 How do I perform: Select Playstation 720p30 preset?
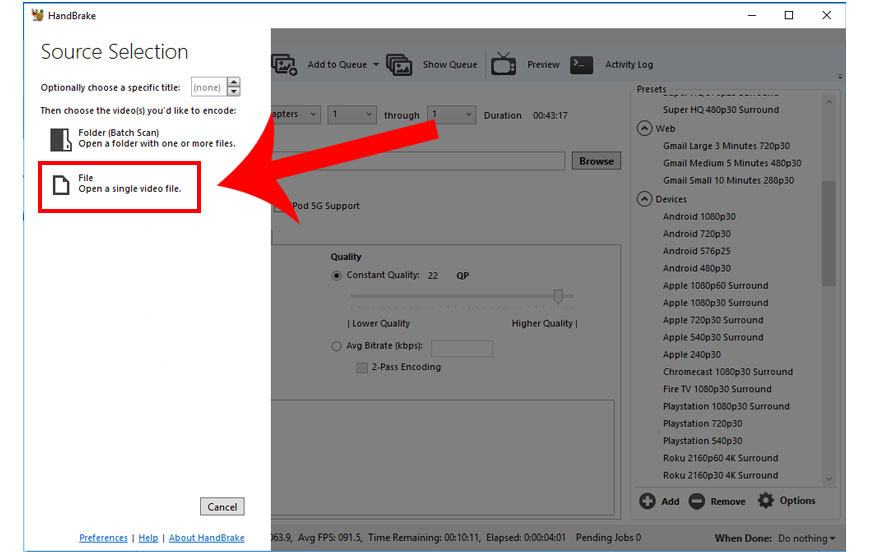point(702,424)
